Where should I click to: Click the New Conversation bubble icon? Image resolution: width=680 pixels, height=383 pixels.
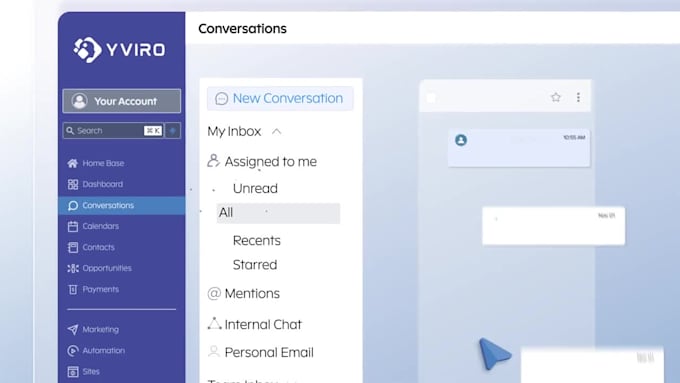[221, 98]
